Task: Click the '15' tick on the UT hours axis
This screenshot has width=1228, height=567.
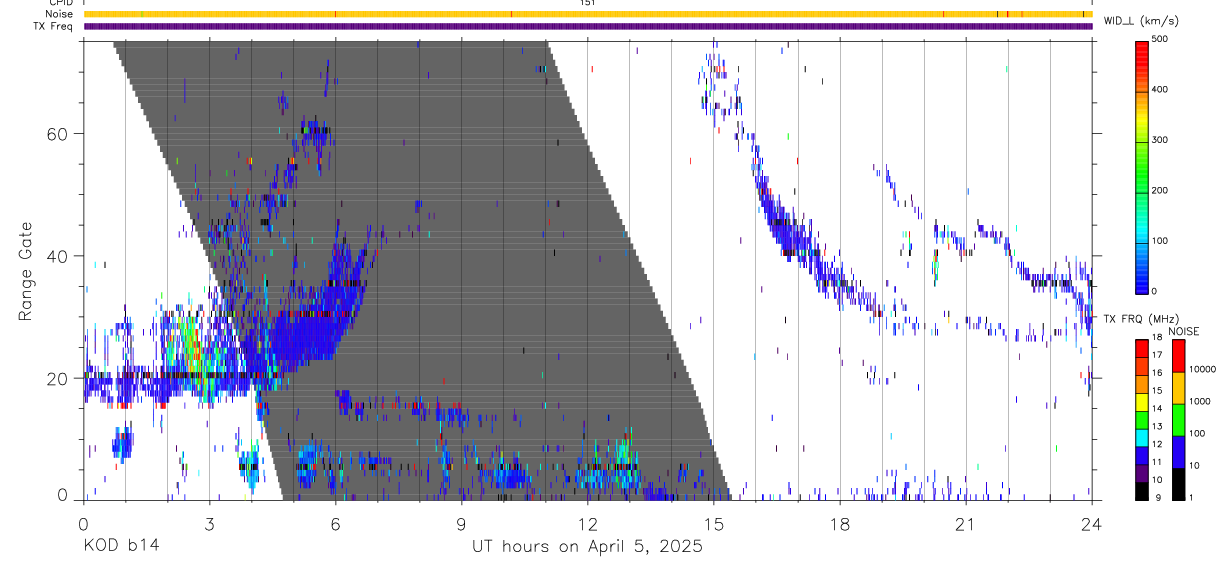Action: tap(713, 523)
